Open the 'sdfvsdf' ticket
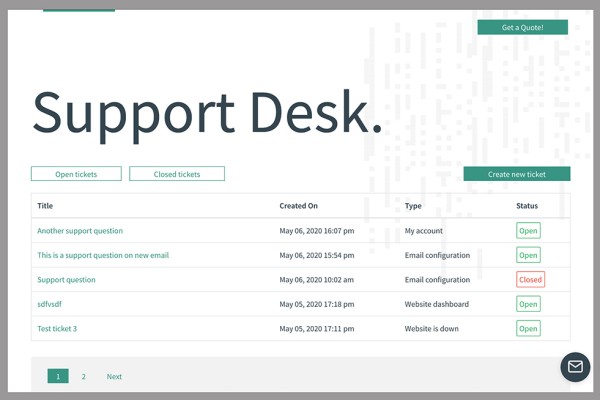 (x=49, y=304)
